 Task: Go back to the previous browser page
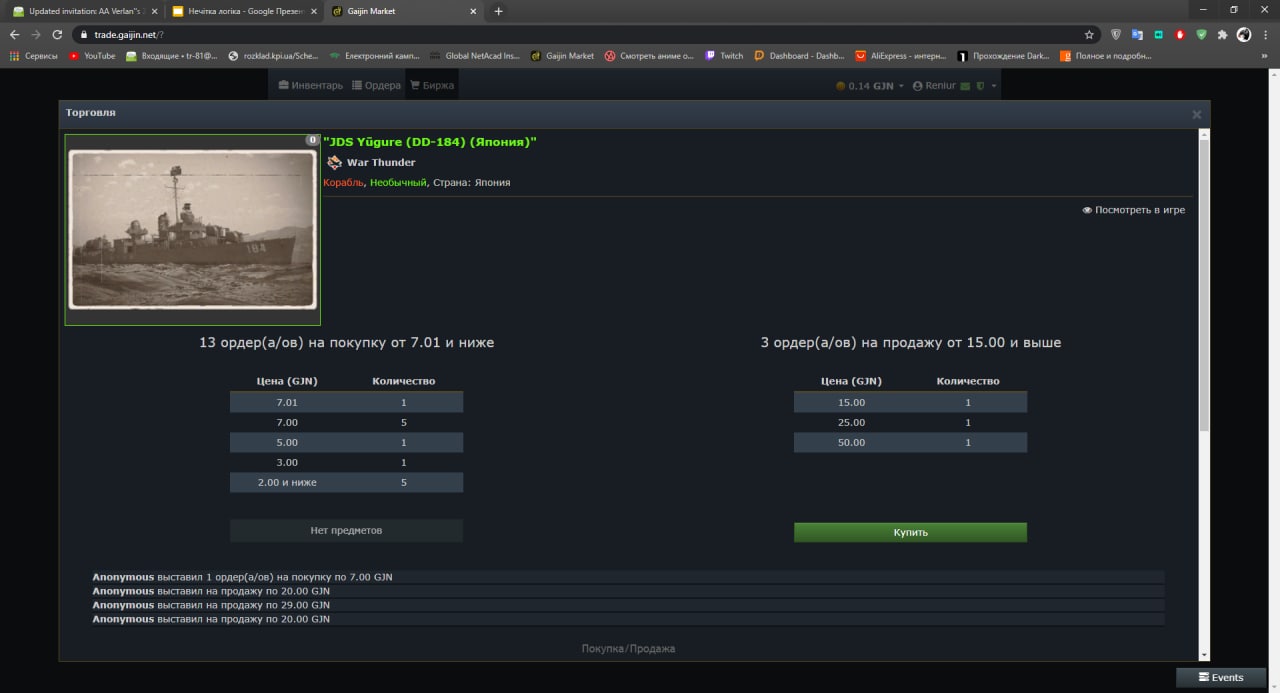coord(14,34)
